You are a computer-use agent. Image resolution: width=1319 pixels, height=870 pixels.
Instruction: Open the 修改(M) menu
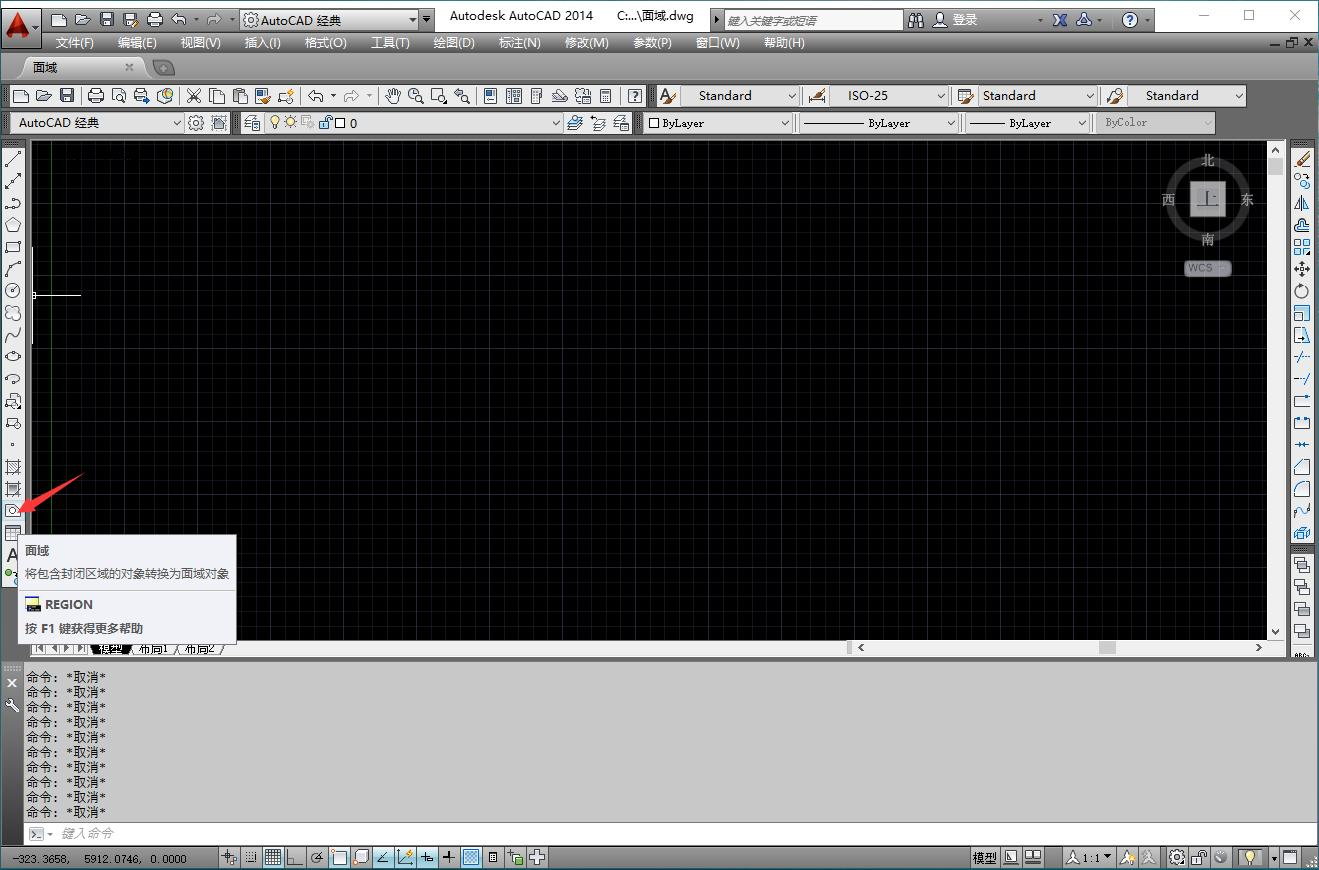point(587,43)
